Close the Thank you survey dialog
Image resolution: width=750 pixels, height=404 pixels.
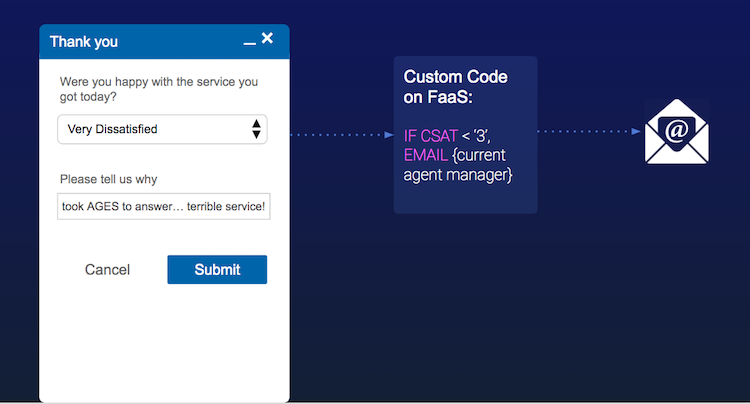coord(267,38)
